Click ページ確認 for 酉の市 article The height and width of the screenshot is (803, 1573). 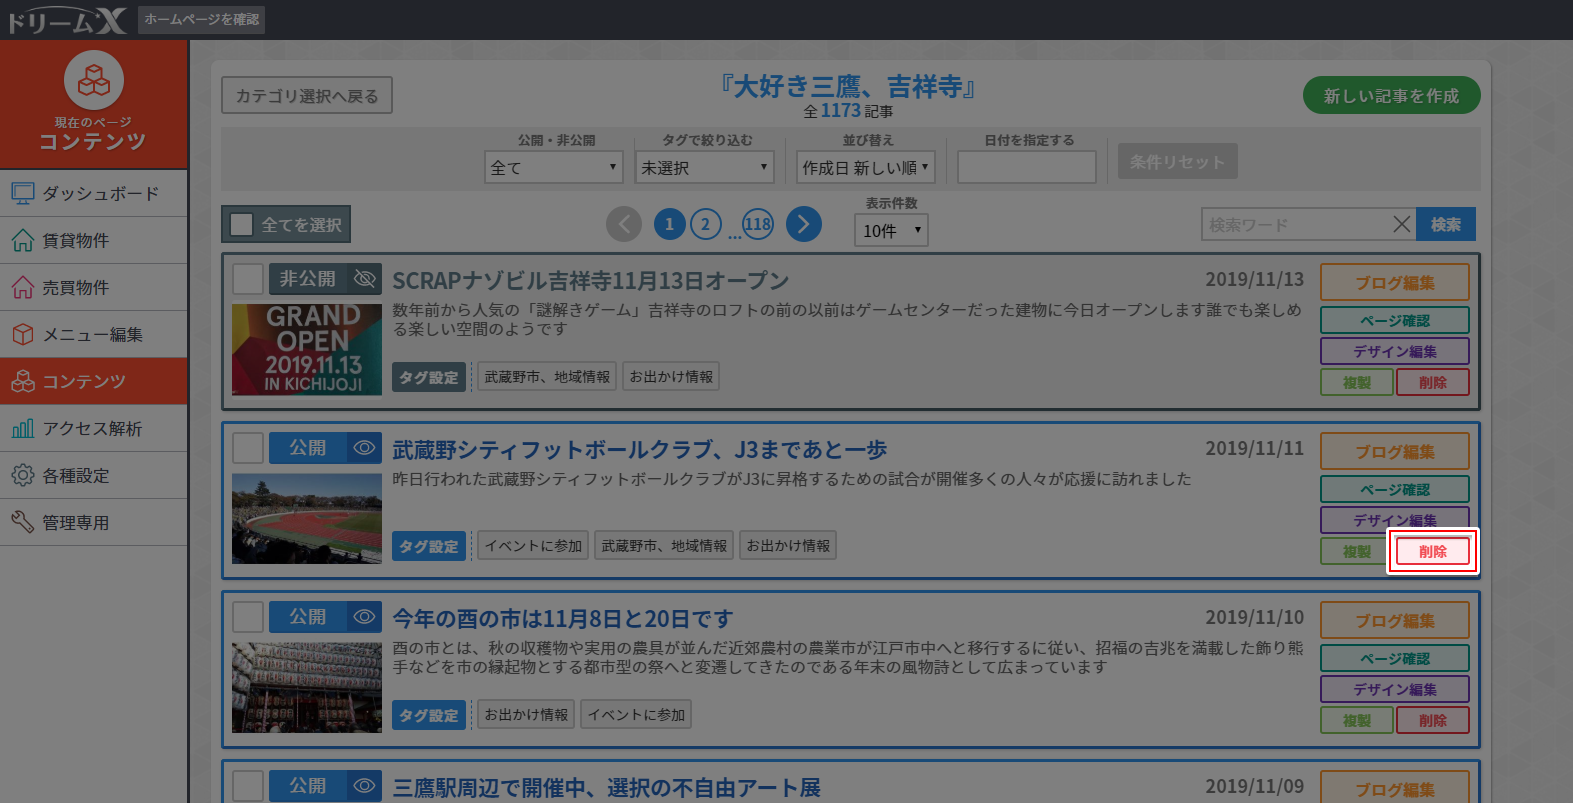tap(1395, 658)
